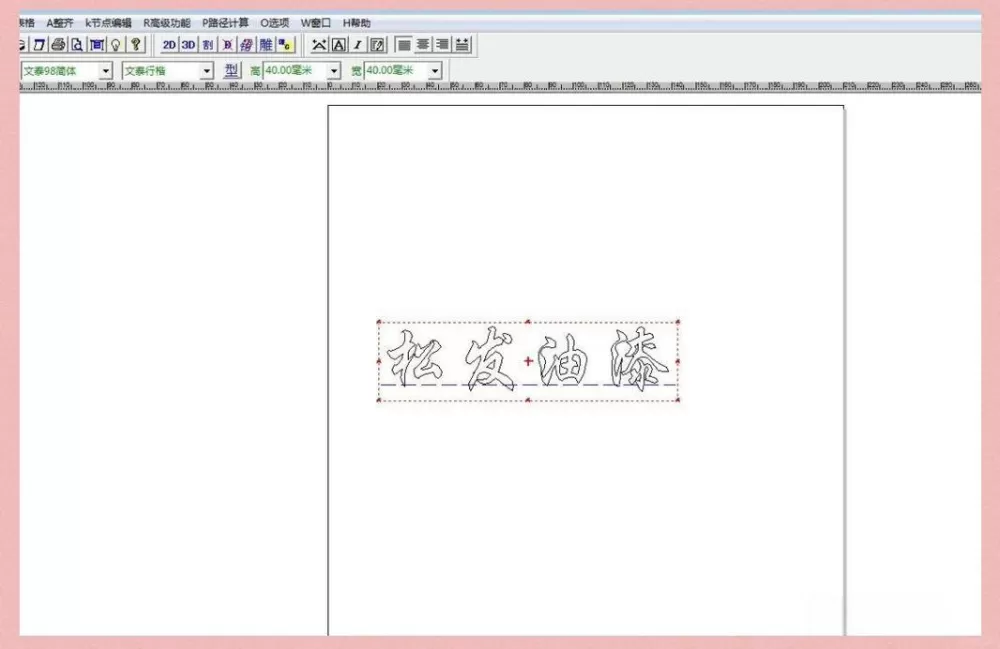This screenshot has height=649, width=1000.
Task: Click the justify distribute alignment icon
Action: [462, 45]
